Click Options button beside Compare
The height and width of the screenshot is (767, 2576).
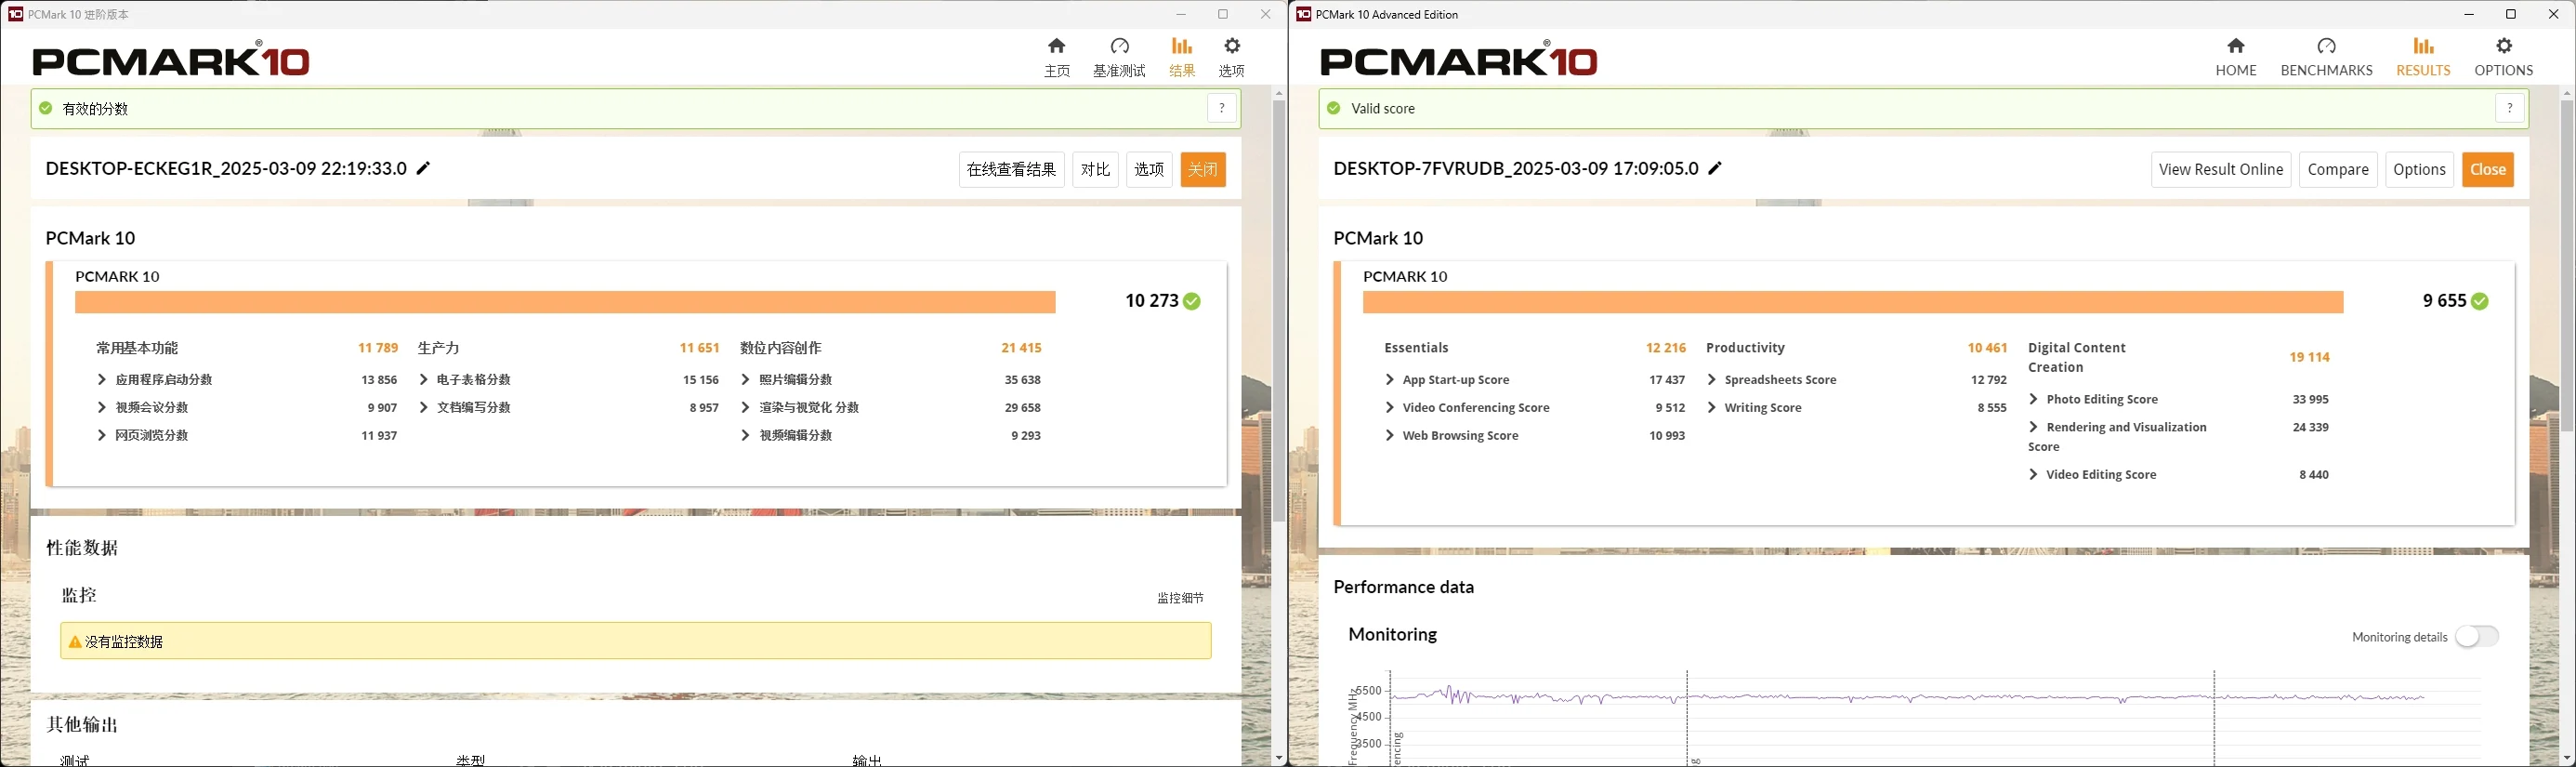(x=2420, y=170)
